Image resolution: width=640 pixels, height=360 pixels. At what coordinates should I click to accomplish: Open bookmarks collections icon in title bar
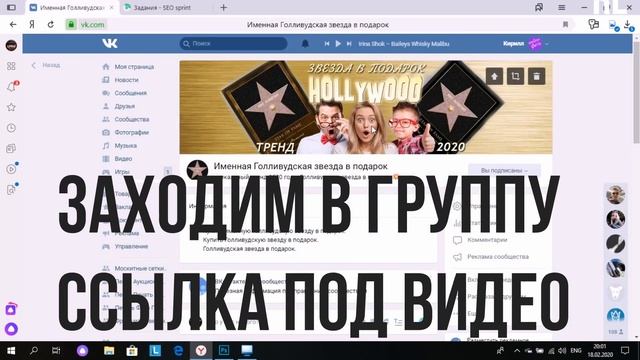[539, 7]
